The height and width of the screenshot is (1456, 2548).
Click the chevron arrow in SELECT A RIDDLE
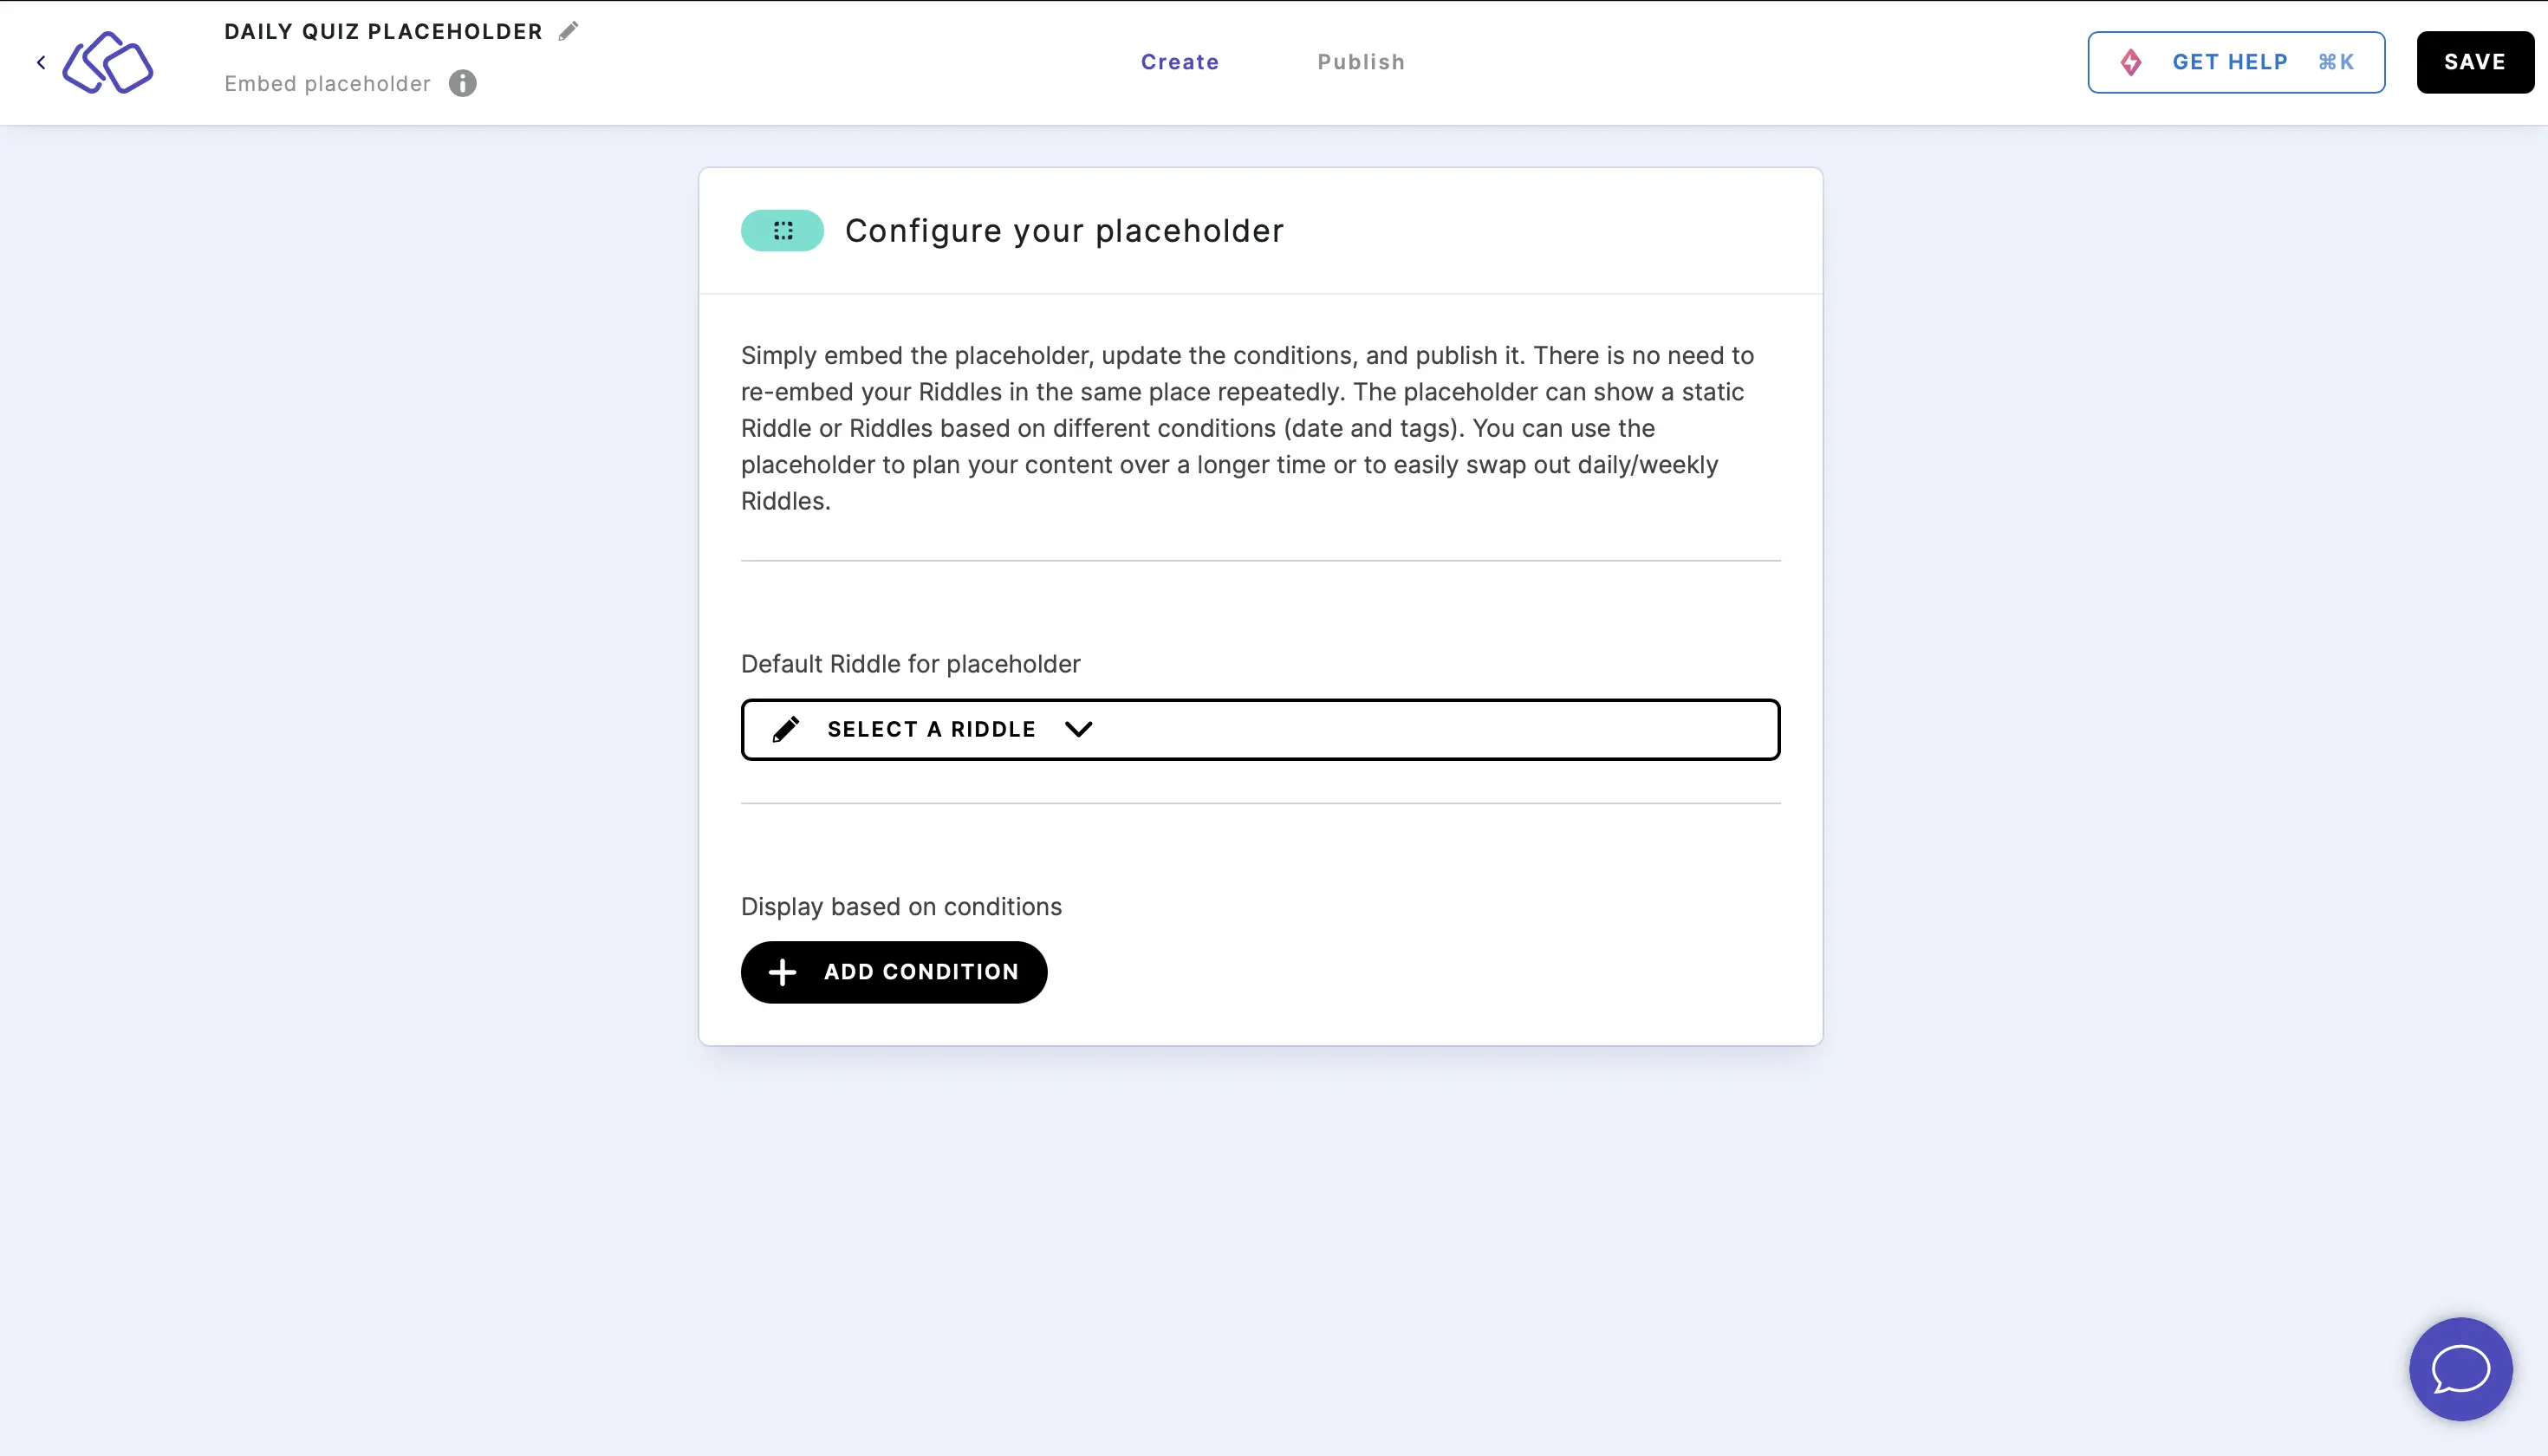tap(1080, 728)
